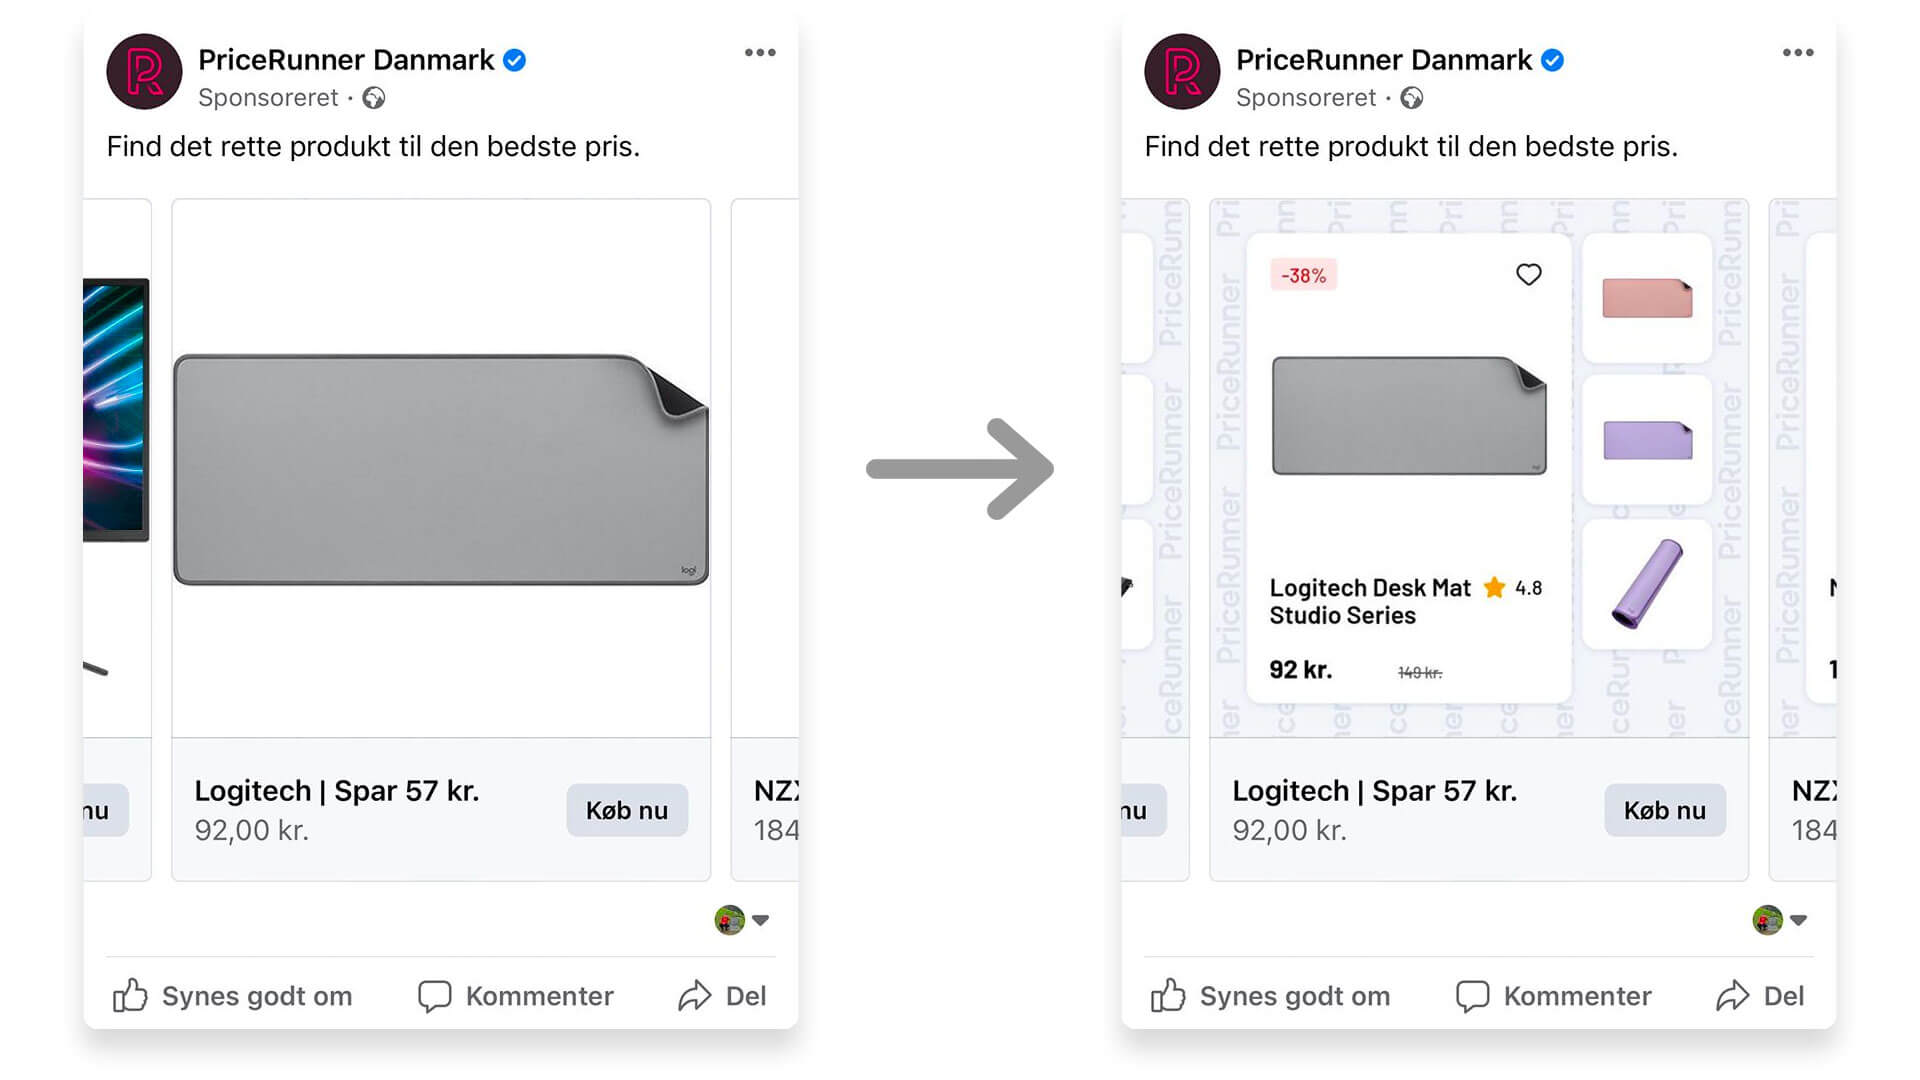Click the Logitech Desk Mat Studio Series title
Screen dimensions: 1920x1080
pyautogui.click(x=1370, y=601)
